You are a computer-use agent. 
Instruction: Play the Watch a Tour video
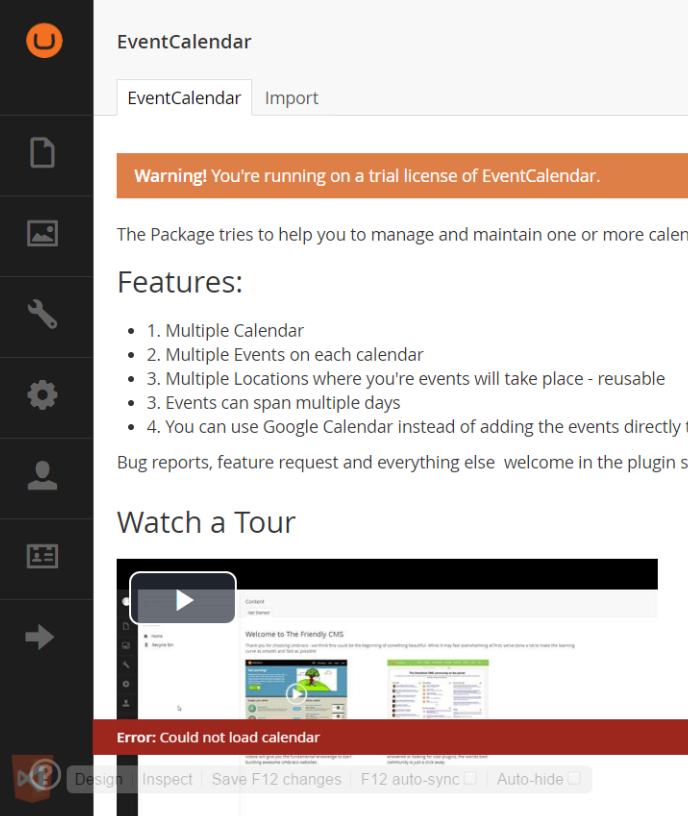point(183,598)
